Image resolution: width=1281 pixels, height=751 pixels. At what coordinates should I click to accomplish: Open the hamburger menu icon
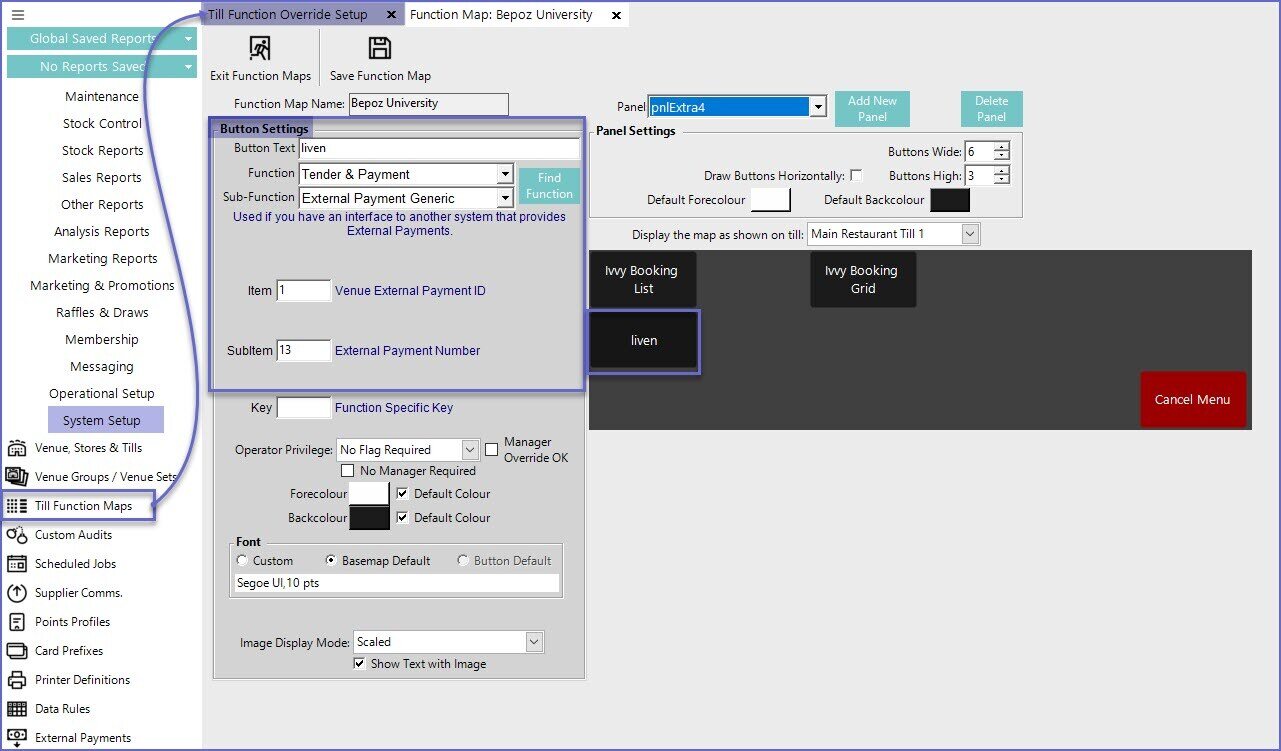pos(17,15)
